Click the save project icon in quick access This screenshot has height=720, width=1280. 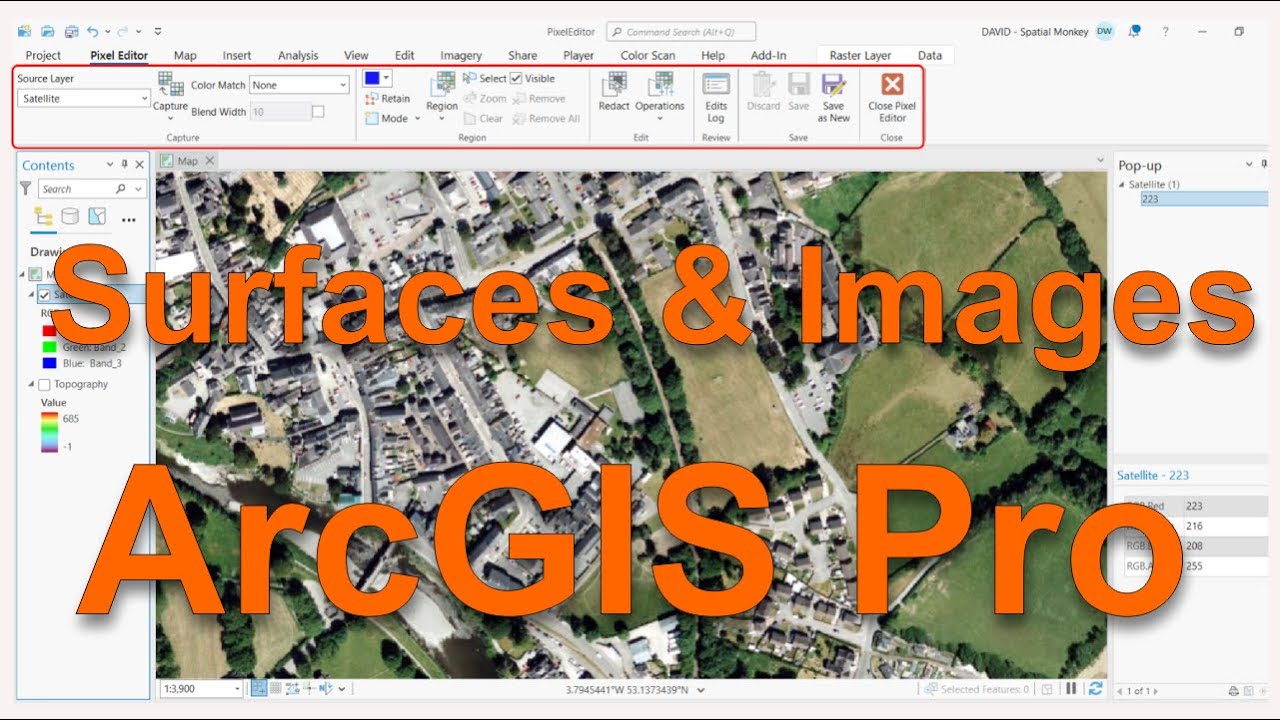(71, 32)
